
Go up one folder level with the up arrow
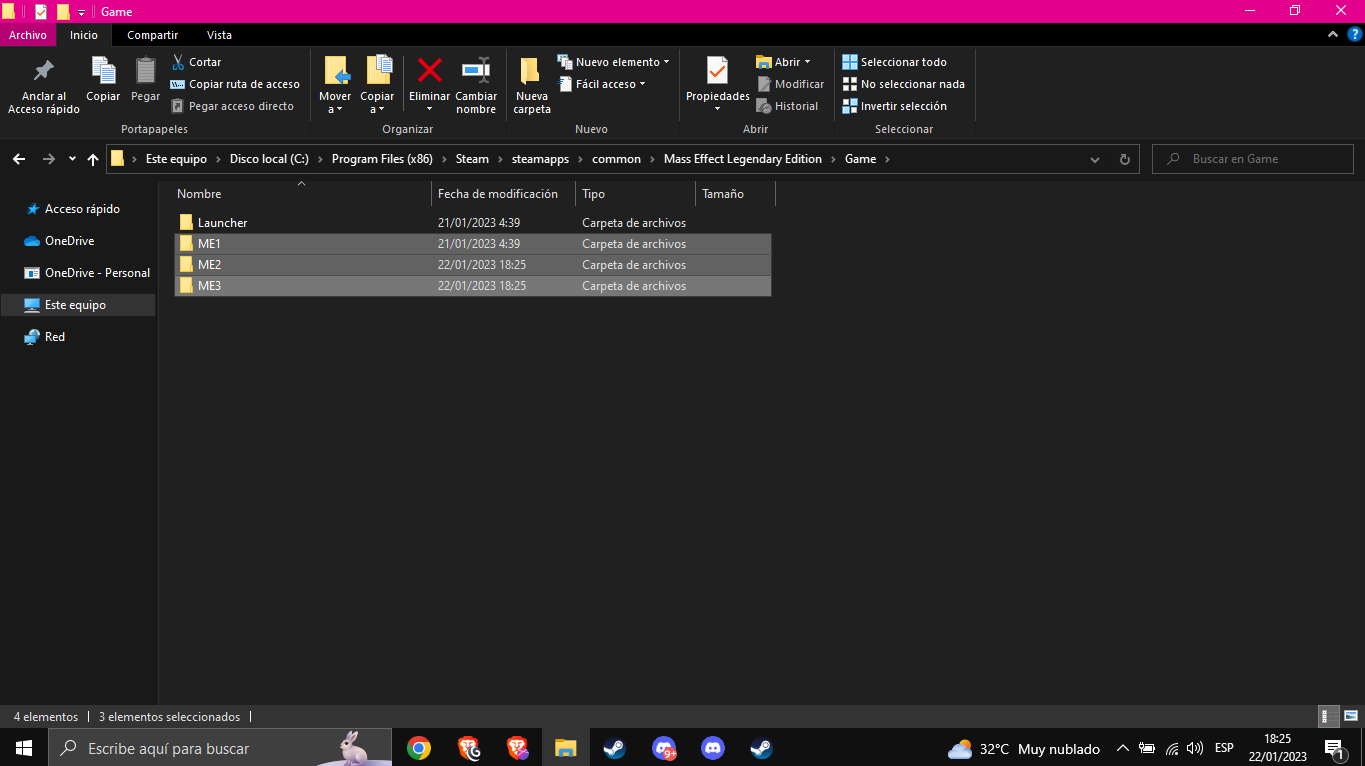click(x=93, y=159)
